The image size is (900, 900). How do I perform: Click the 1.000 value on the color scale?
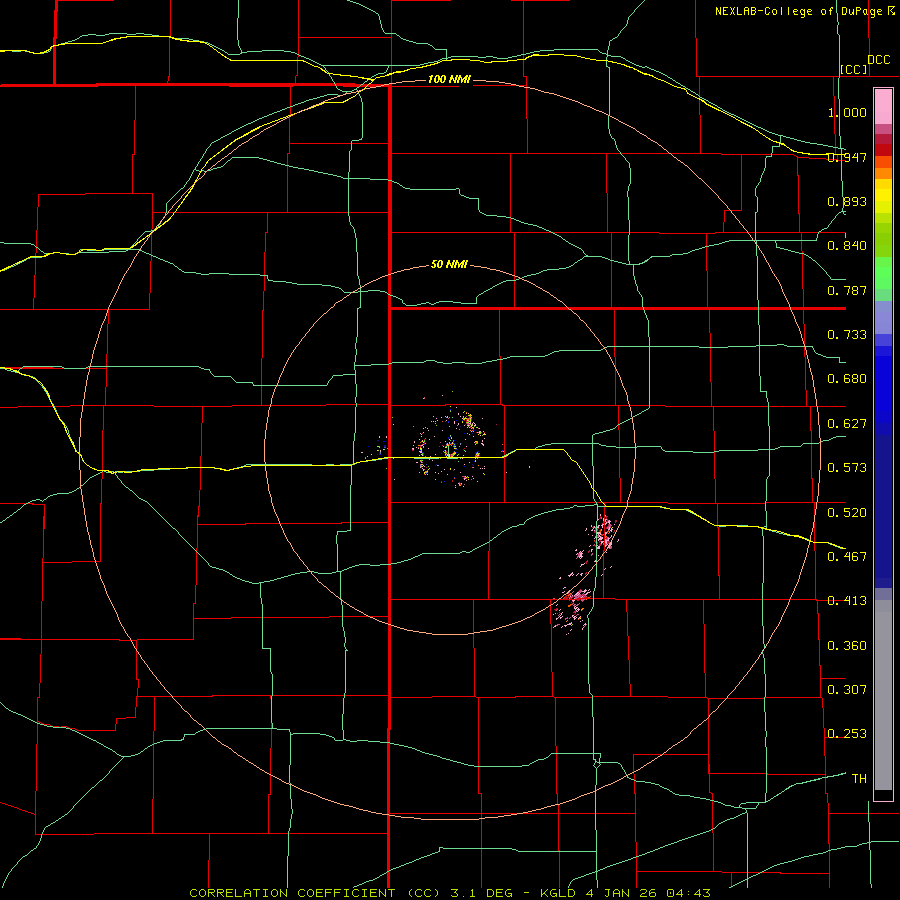(x=847, y=112)
